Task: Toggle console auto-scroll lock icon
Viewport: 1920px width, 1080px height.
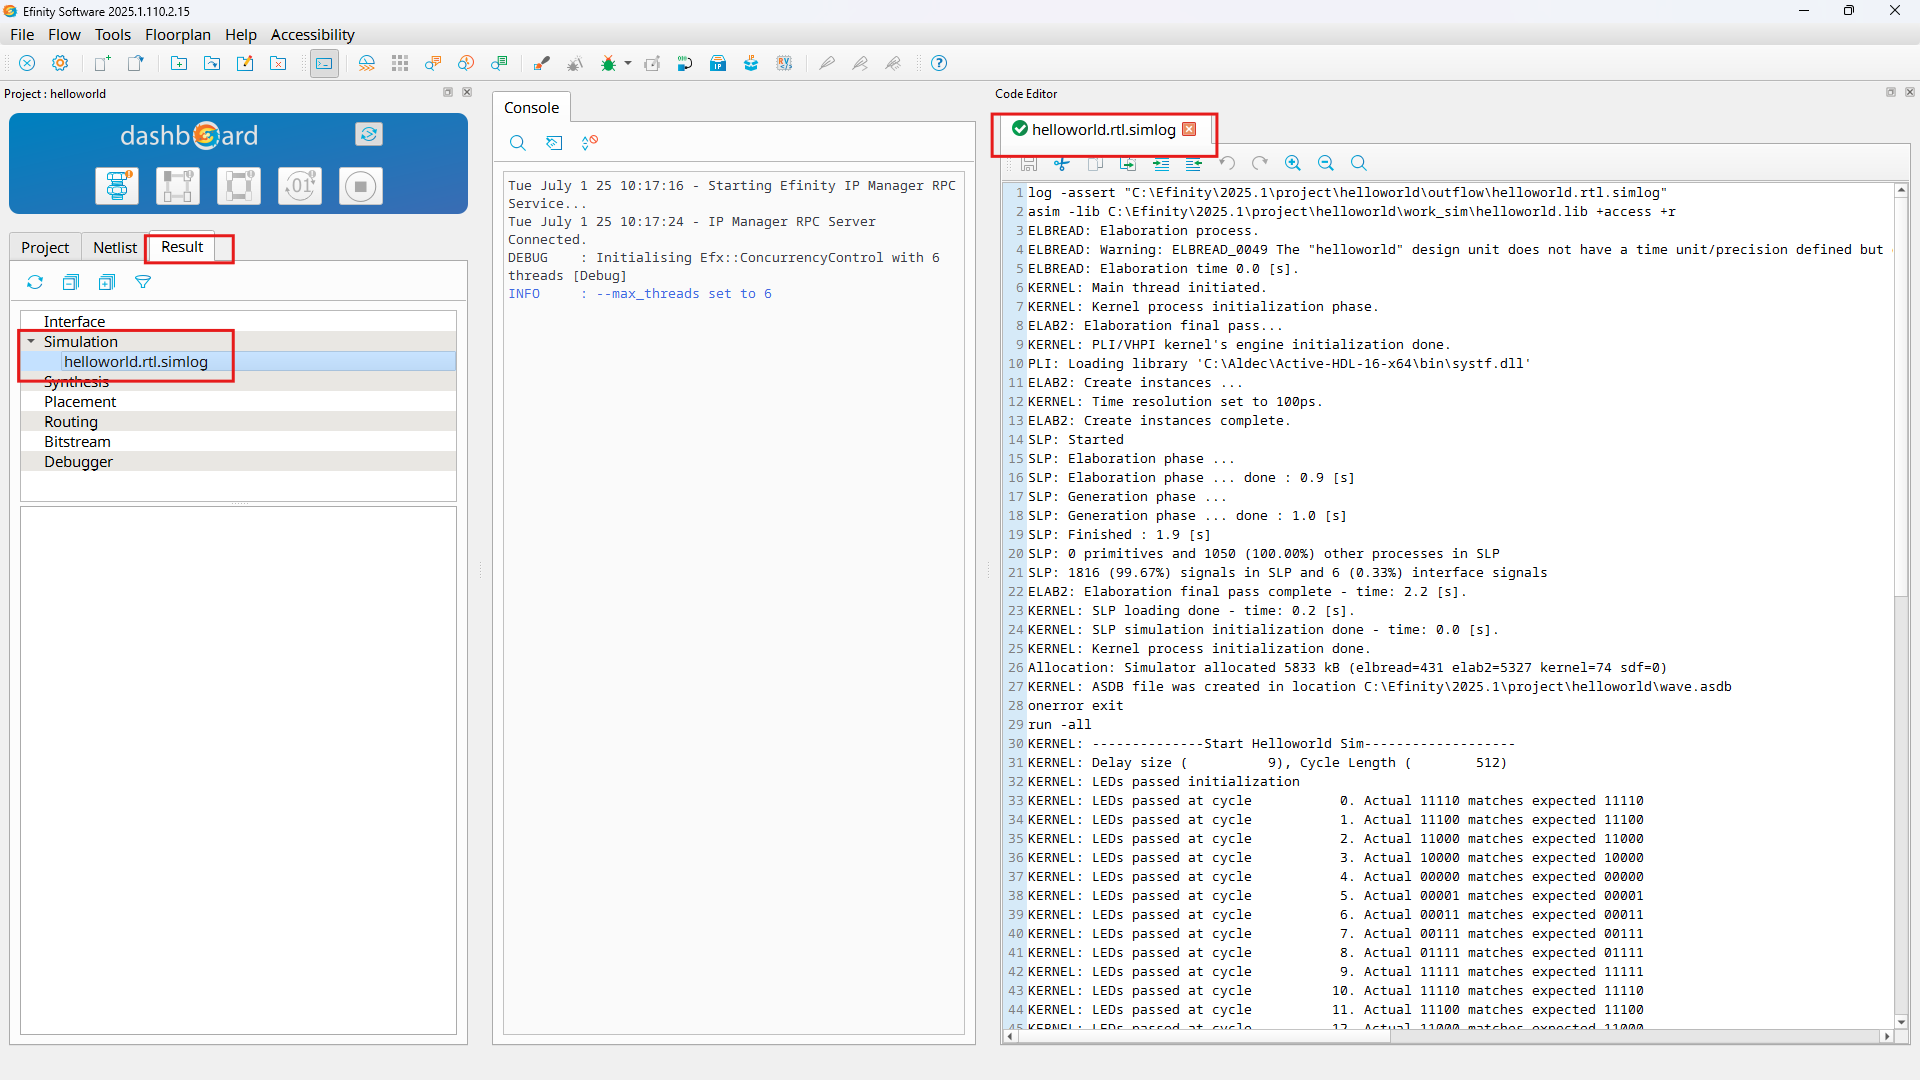Action: 590,142
